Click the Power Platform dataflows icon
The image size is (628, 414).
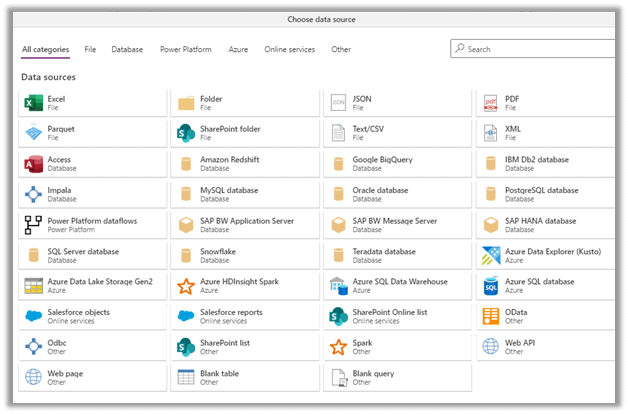click(33, 225)
